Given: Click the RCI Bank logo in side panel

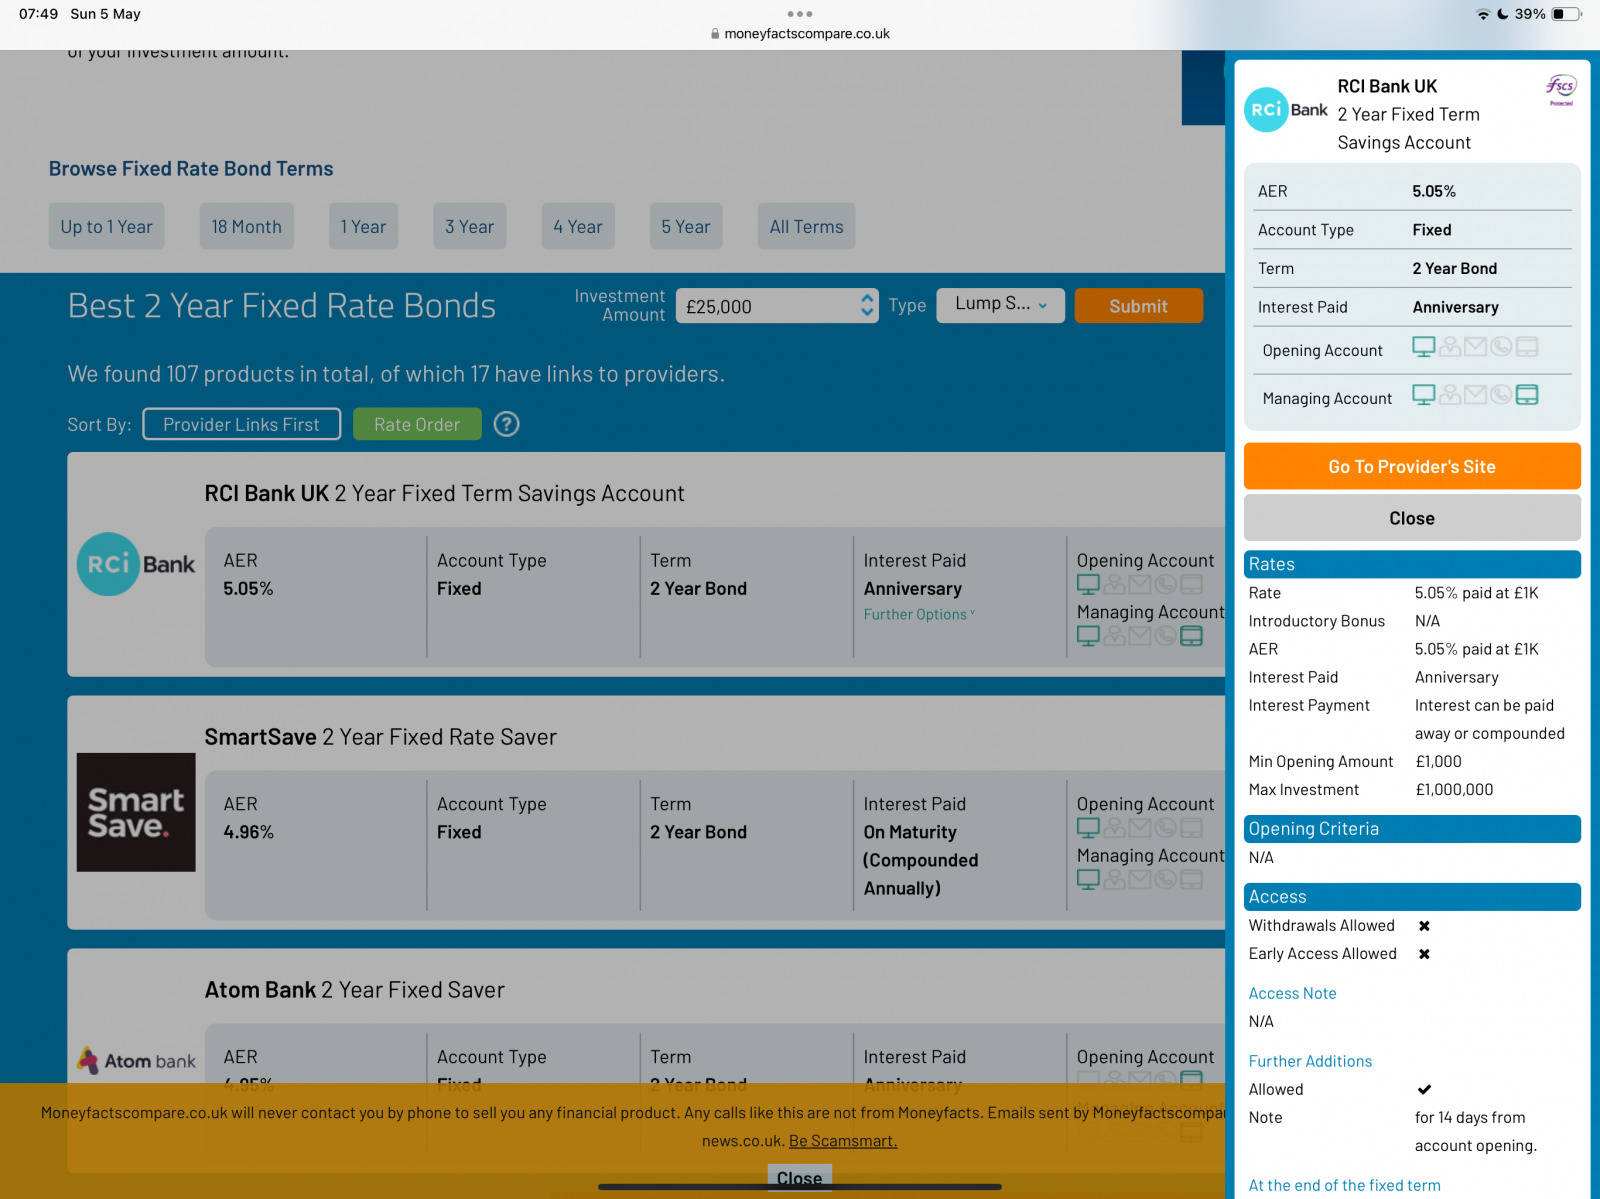Looking at the screenshot, I should click(x=1286, y=110).
